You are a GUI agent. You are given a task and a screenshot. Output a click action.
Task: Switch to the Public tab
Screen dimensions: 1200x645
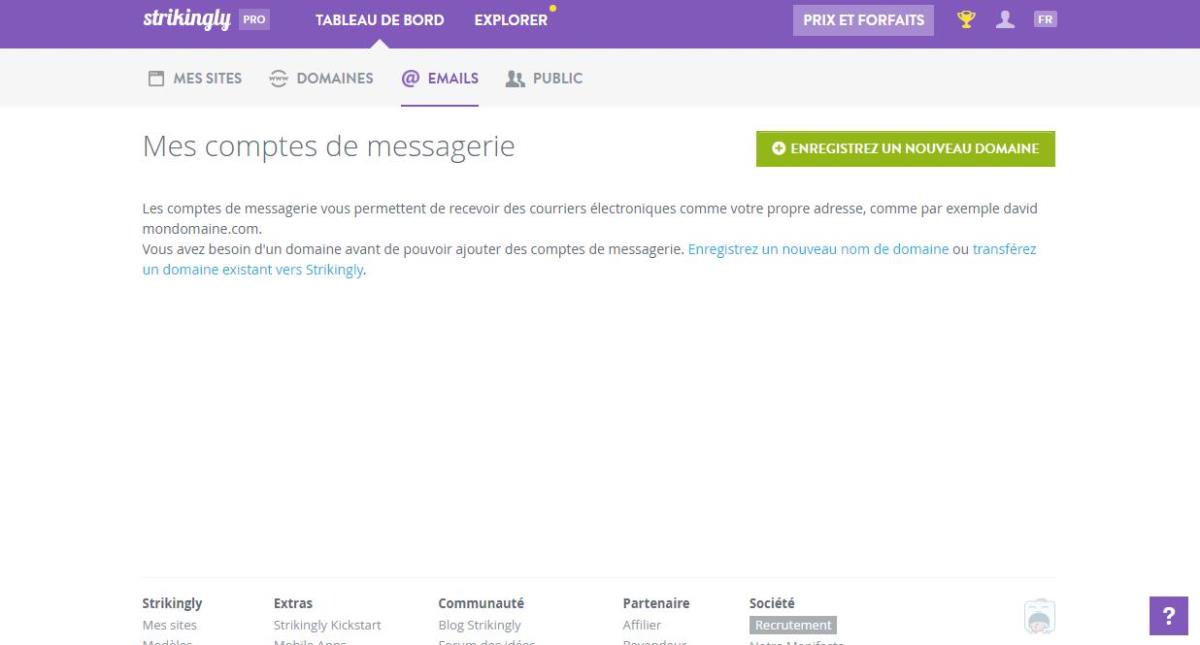545,78
